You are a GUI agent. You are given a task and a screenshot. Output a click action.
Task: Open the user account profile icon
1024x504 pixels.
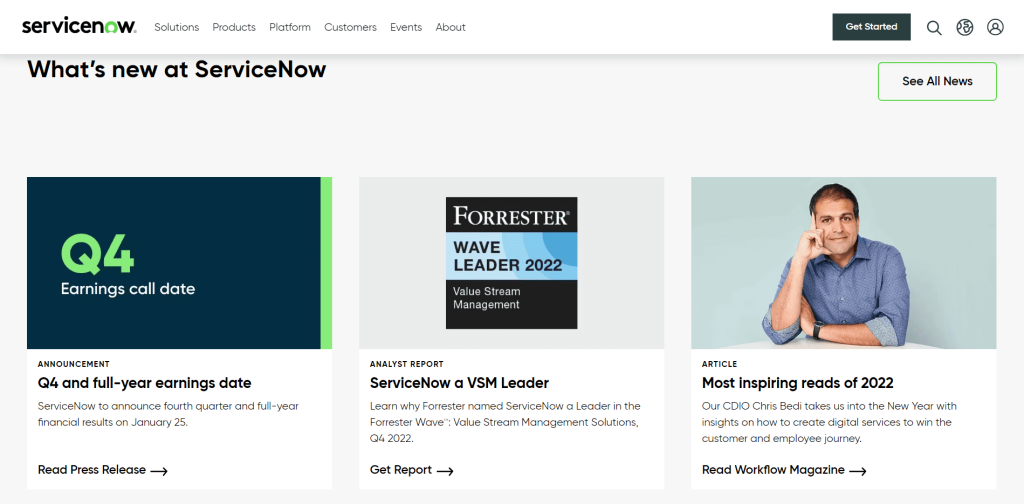(995, 27)
